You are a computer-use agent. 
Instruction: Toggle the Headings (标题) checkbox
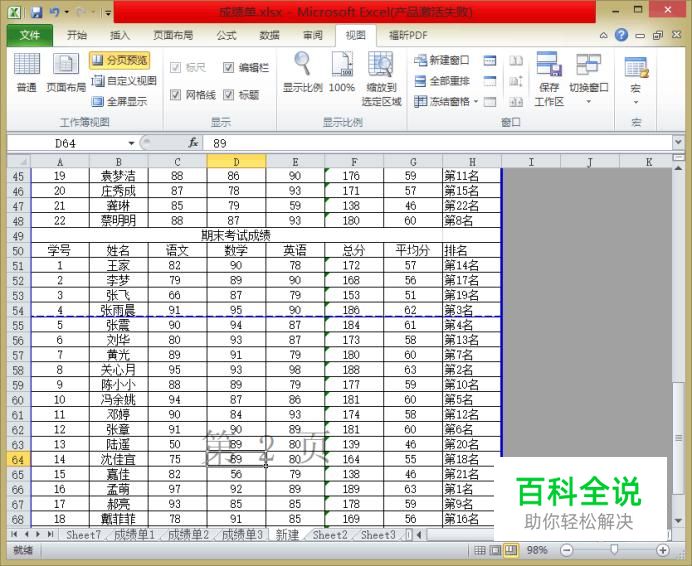point(228,94)
